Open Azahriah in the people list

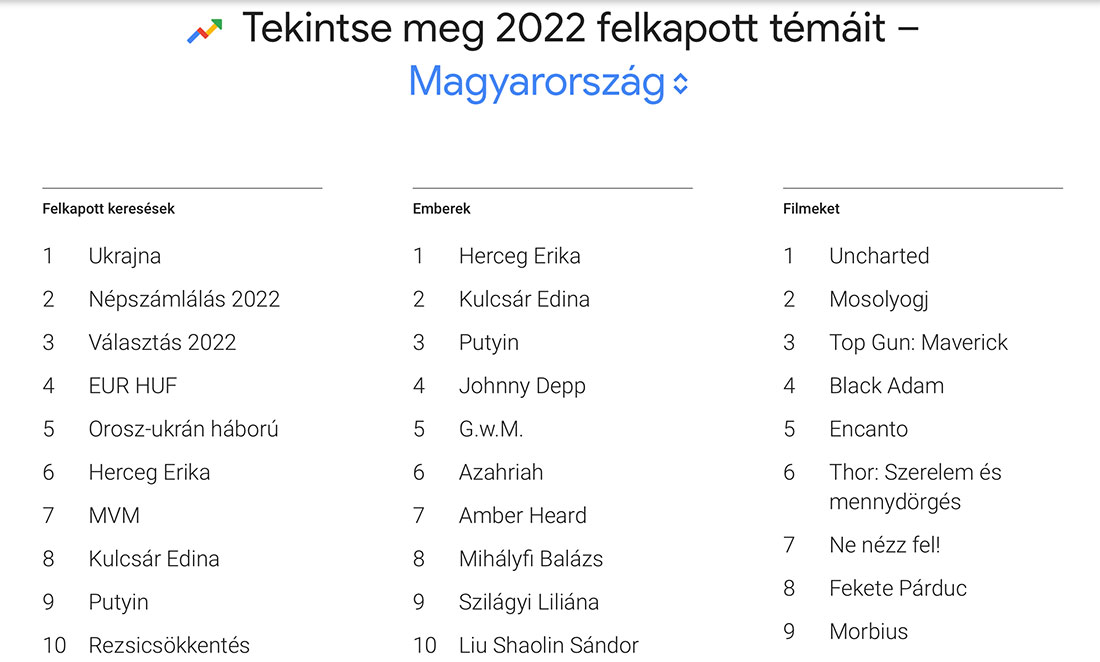(501, 473)
